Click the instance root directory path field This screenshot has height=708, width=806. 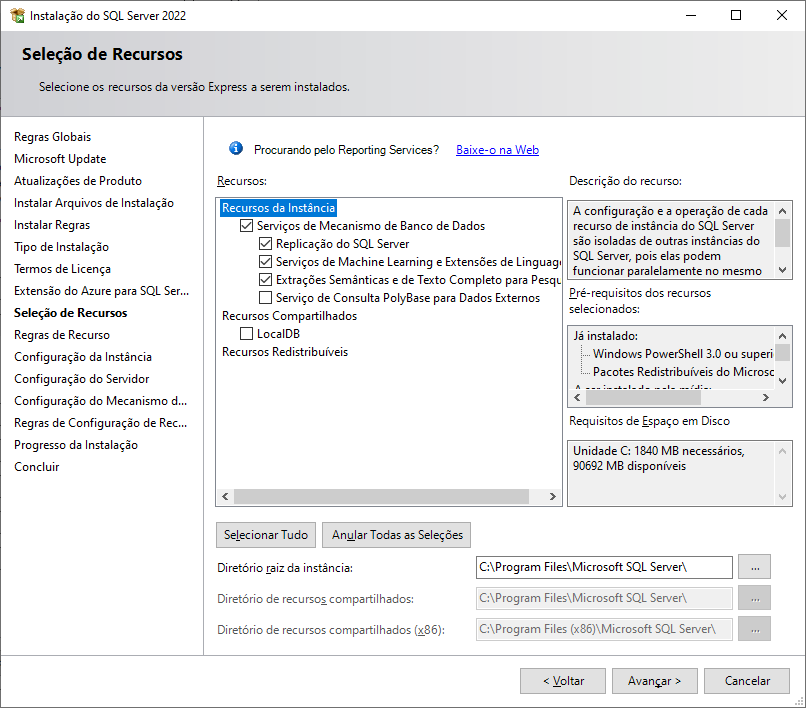pos(604,567)
